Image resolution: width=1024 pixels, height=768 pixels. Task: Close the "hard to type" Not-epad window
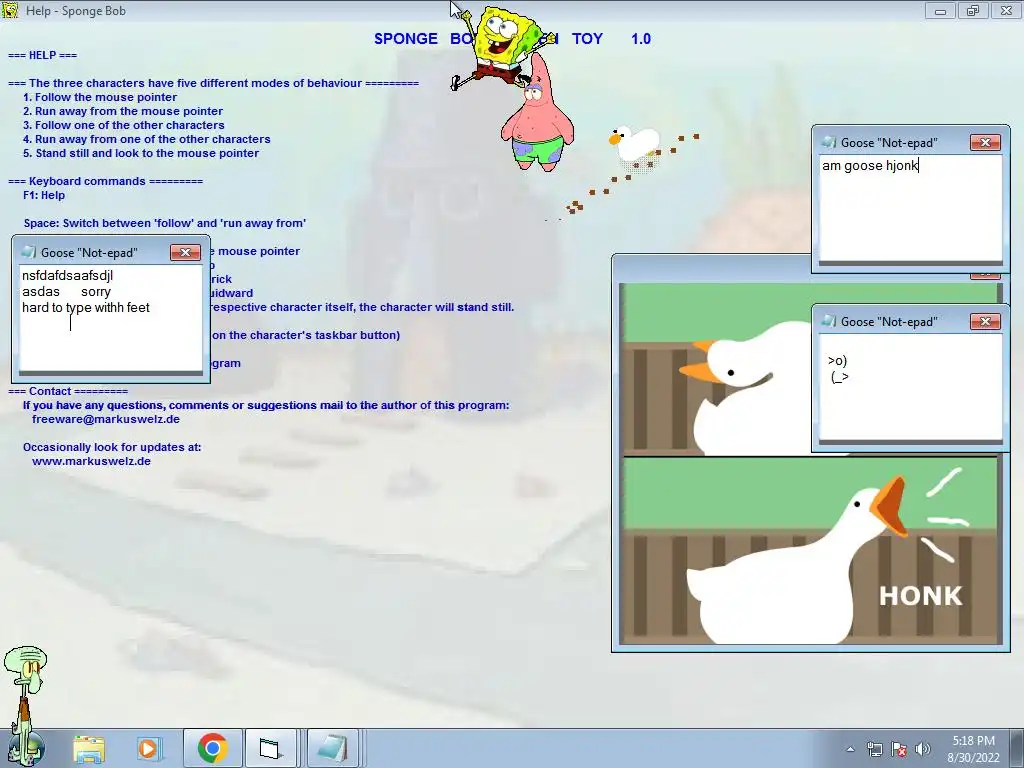coord(185,253)
